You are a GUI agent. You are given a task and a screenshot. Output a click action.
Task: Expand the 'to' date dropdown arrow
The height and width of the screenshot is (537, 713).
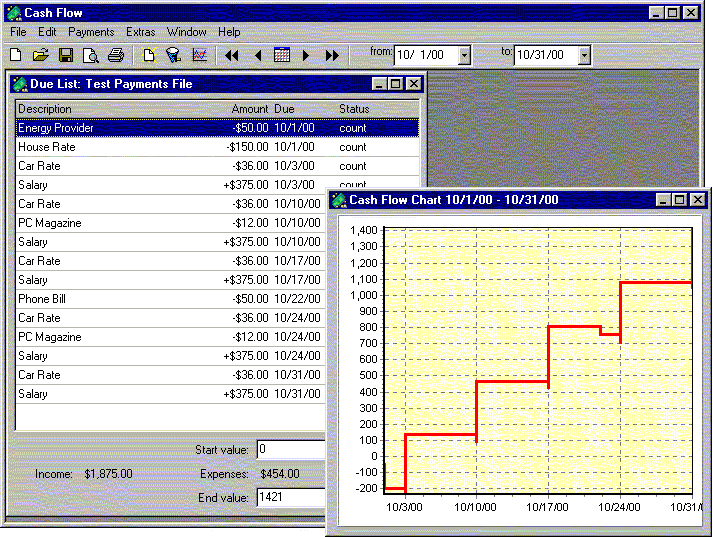pos(584,55)
